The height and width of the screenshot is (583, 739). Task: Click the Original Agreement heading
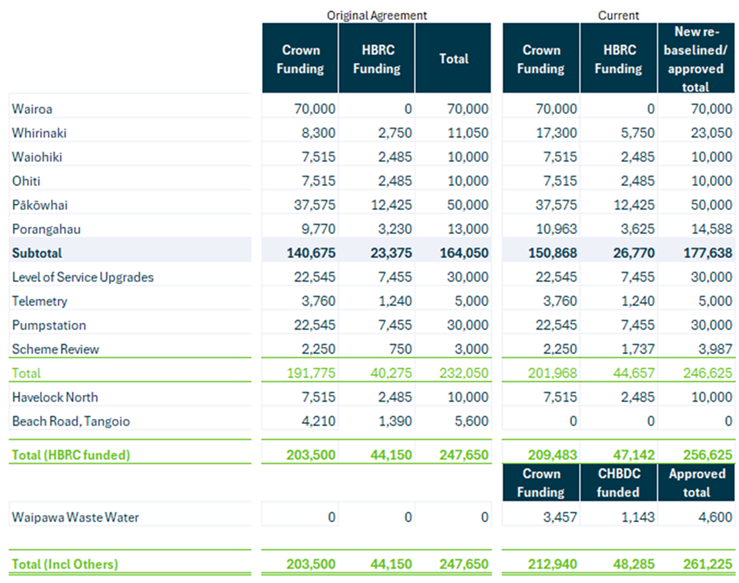(x=377, y=15)
